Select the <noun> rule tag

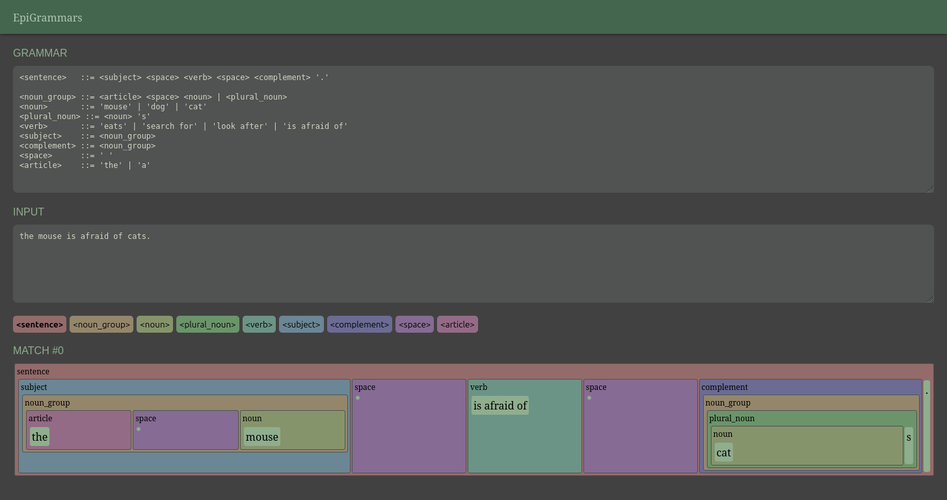click(155, 324)
